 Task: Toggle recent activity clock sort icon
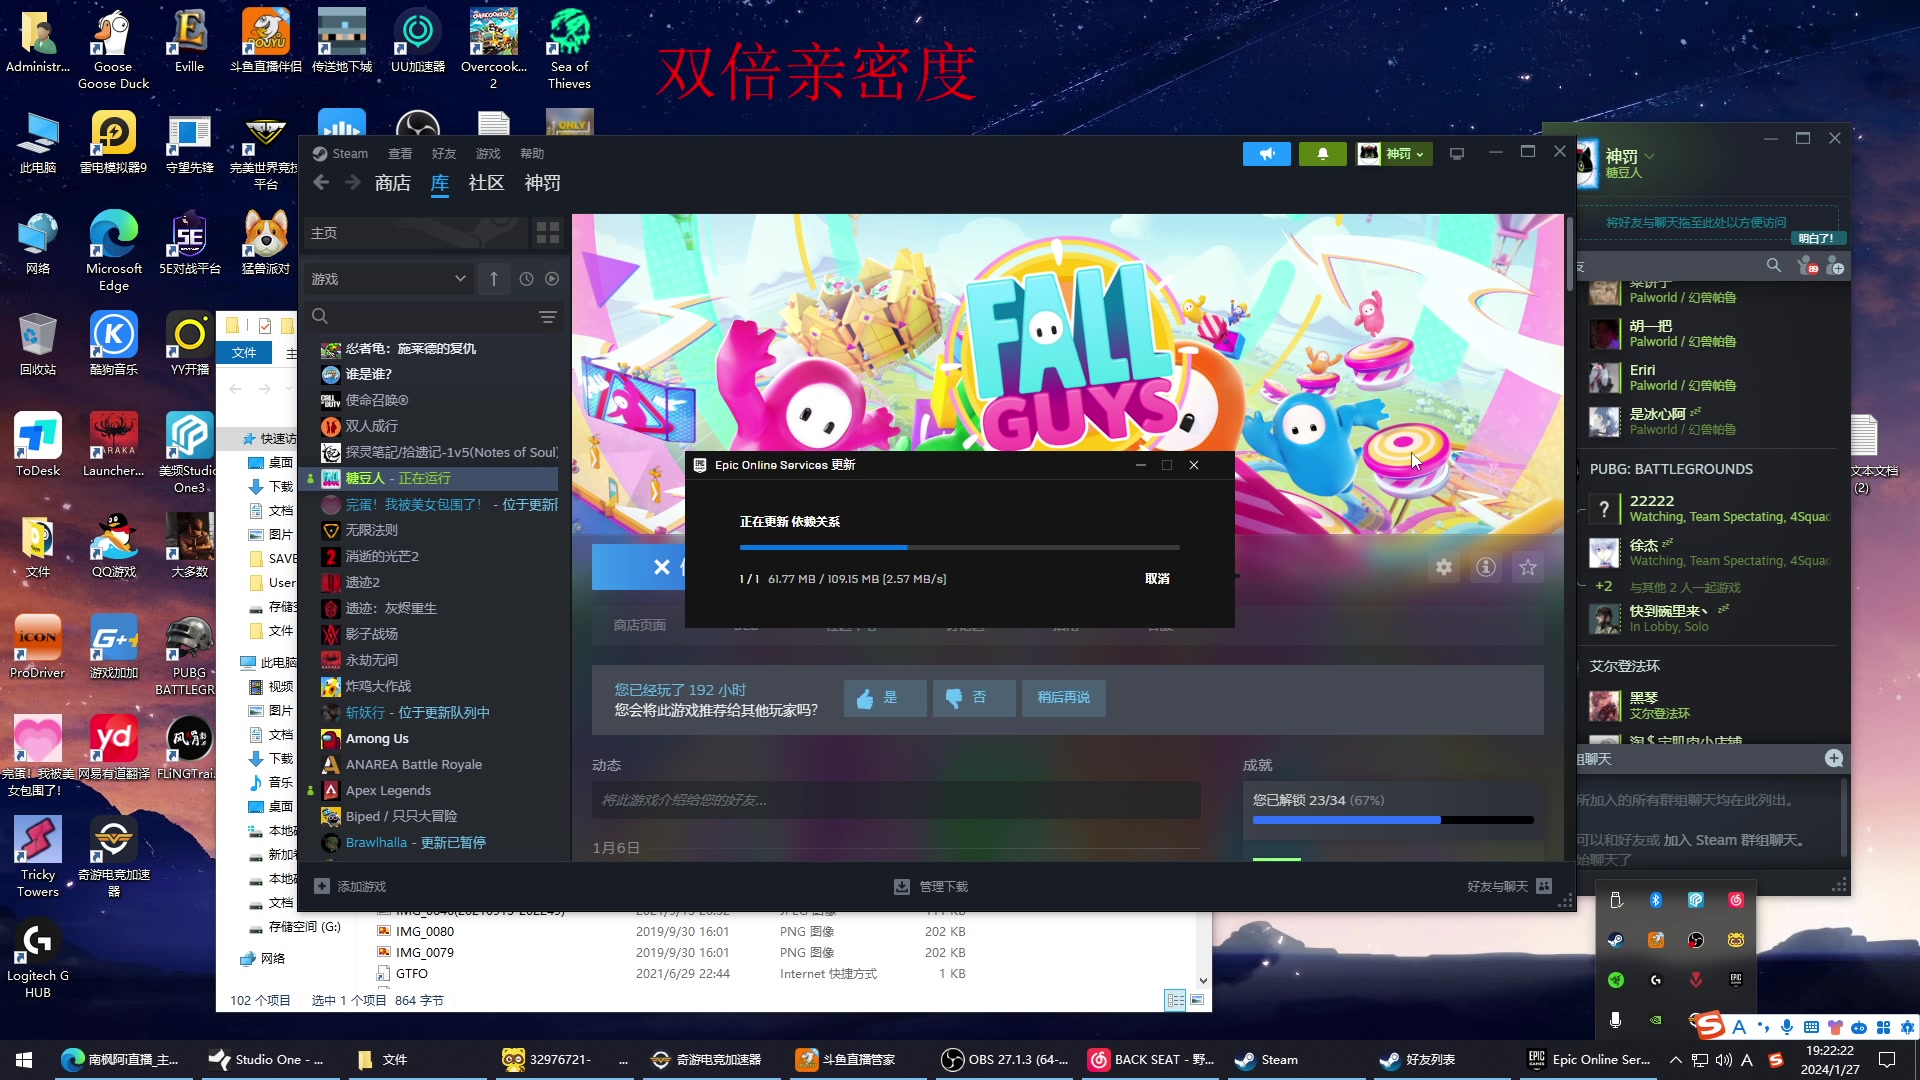(526, 279)
